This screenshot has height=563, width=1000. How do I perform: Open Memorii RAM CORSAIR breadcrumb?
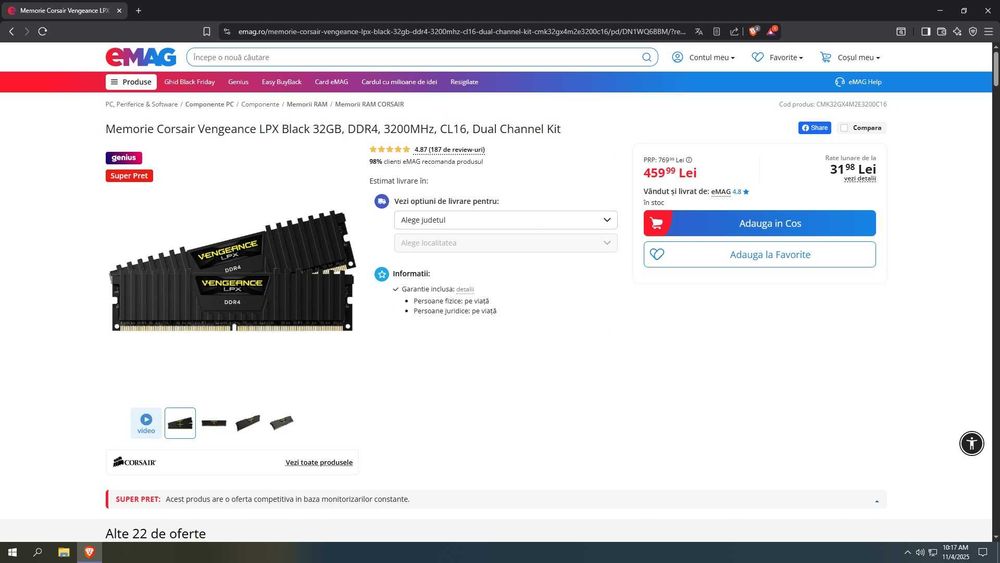coord(369,104)
